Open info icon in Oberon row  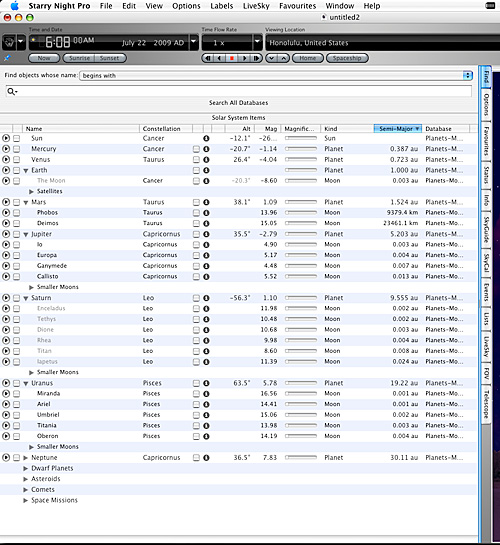pos(206,436)
